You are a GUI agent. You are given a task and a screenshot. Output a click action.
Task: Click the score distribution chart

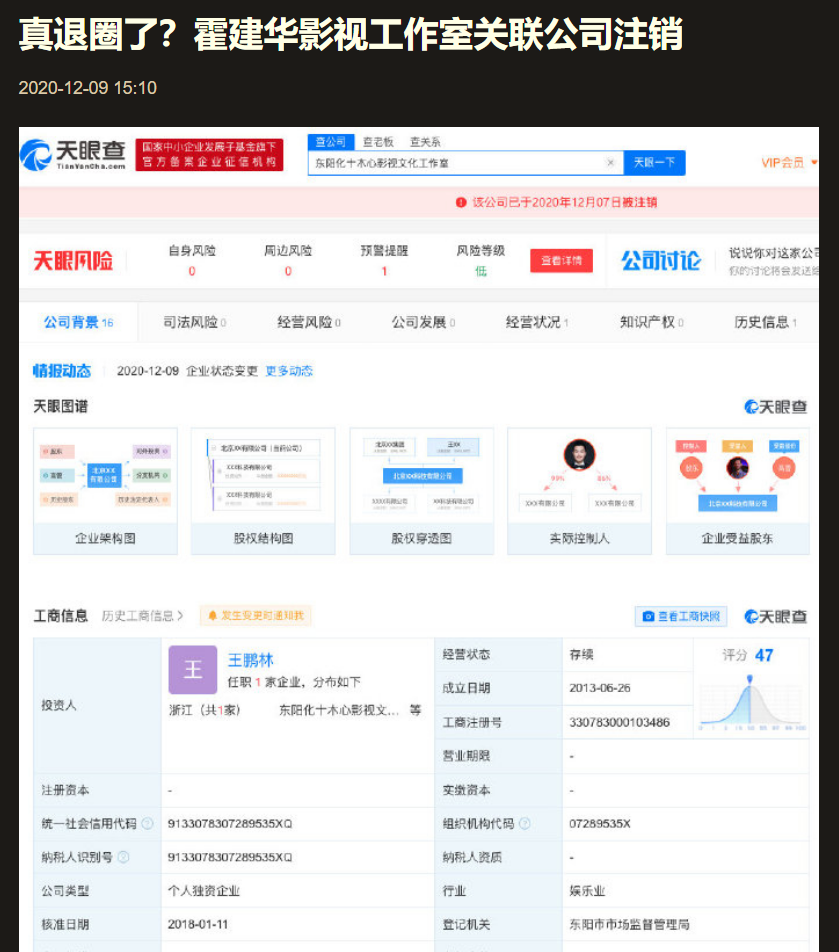coord(752,702)
